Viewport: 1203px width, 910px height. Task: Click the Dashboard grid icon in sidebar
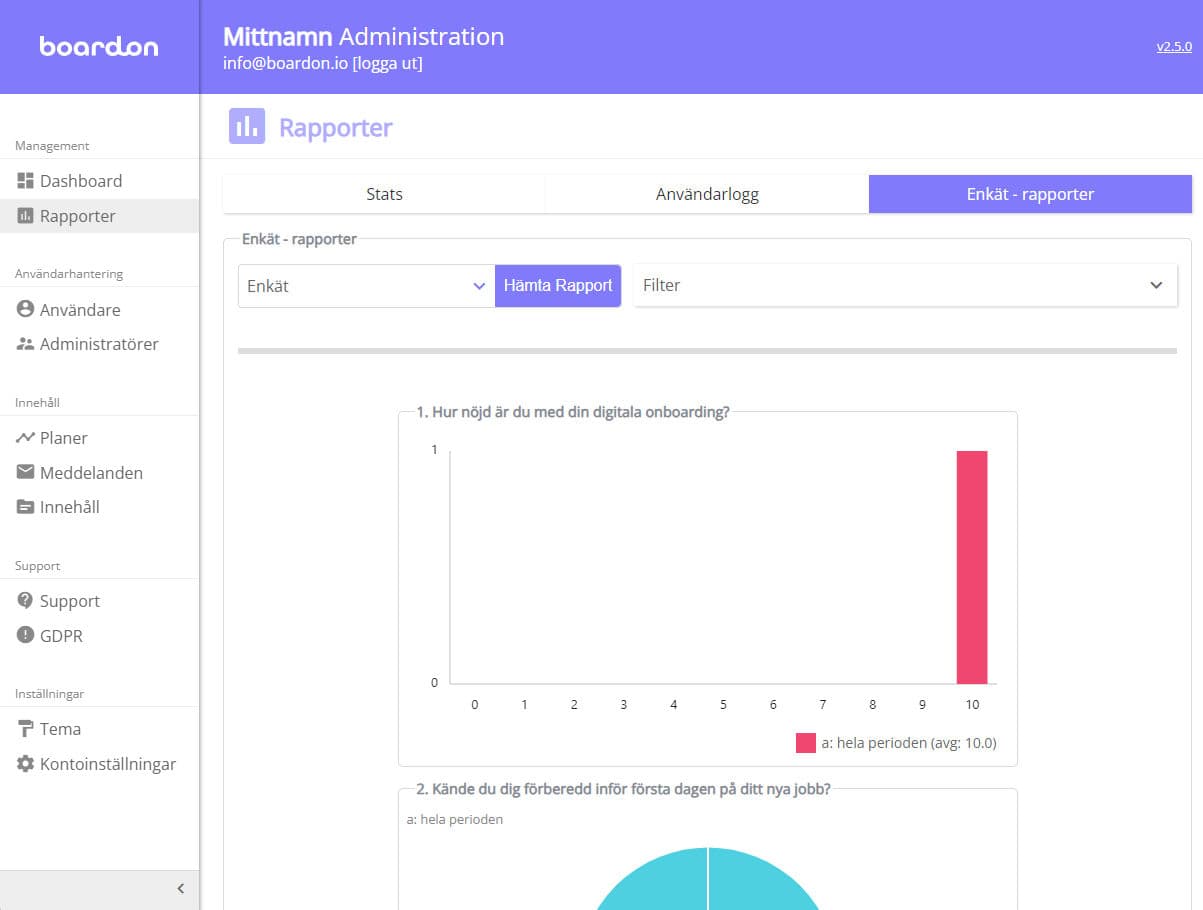pyautogui.click(x=25, y=181)
